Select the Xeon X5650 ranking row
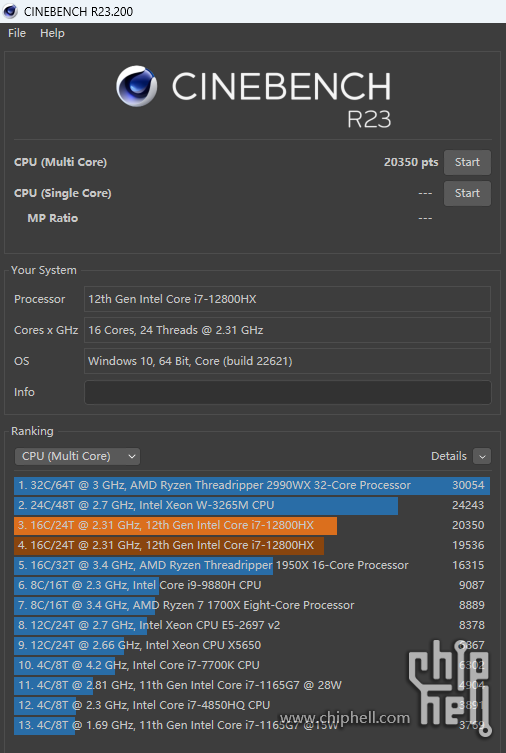The width and height of the screenshot is (506, 753). (252, 645)
